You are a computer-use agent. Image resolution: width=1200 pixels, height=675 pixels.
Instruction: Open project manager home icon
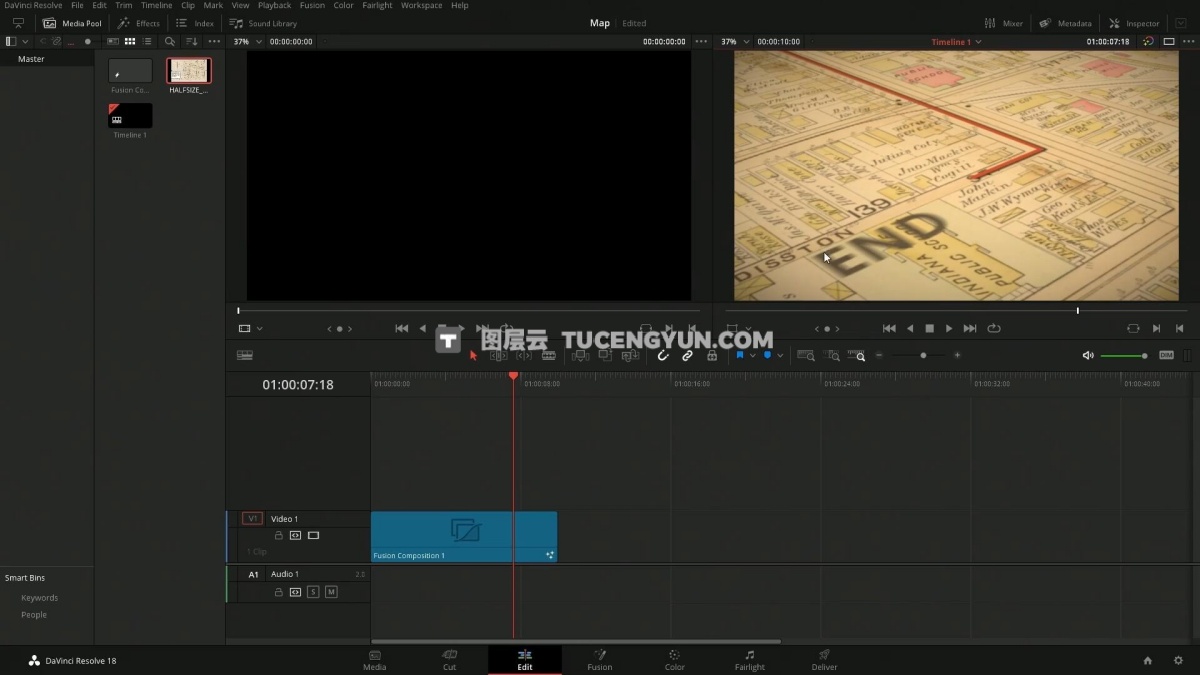point(1148,660)
